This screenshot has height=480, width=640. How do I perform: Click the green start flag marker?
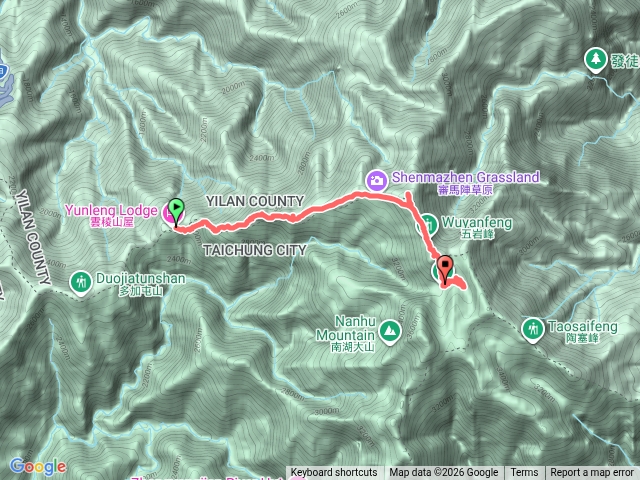click(176, 211)
